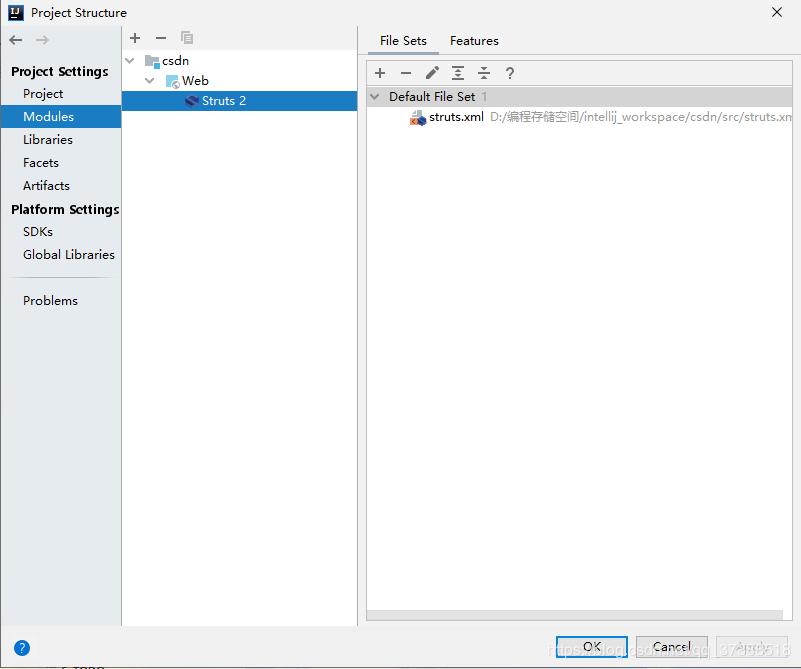801x669 pixels.
Task: Click the struts.xml file icon
Action: coord(418,117)
